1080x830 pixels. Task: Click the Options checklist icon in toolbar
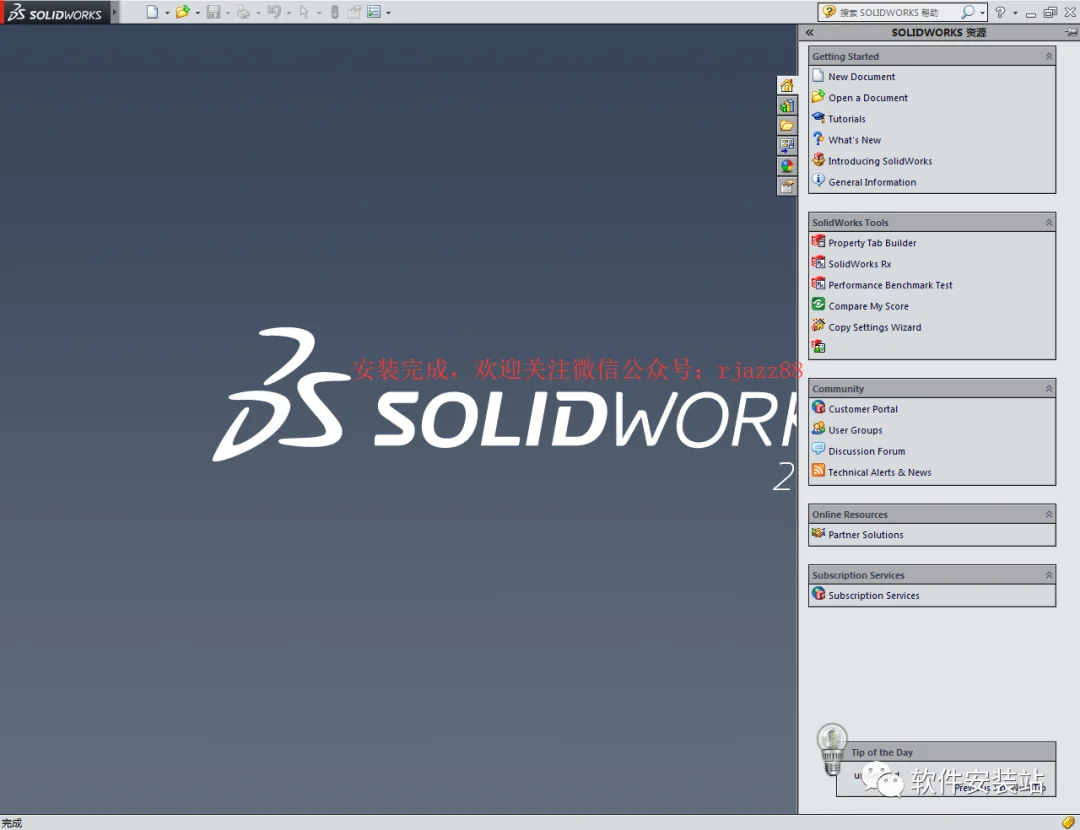[374, 12]
